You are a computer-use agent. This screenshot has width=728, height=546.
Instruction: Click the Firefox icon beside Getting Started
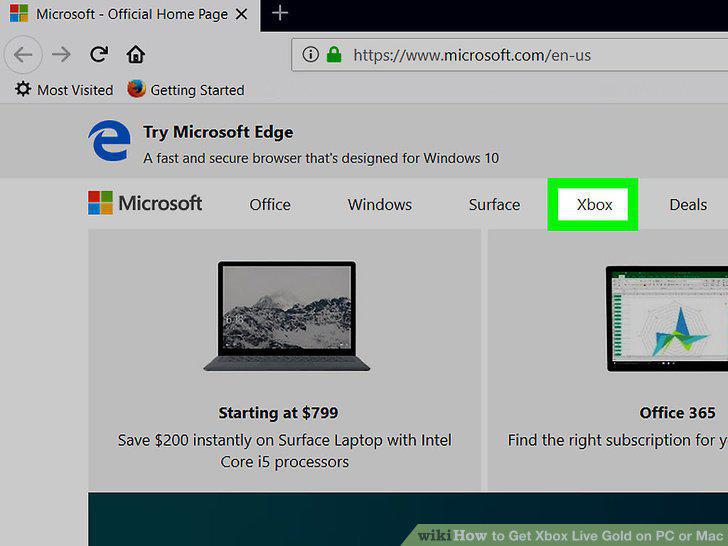point(136,89)
